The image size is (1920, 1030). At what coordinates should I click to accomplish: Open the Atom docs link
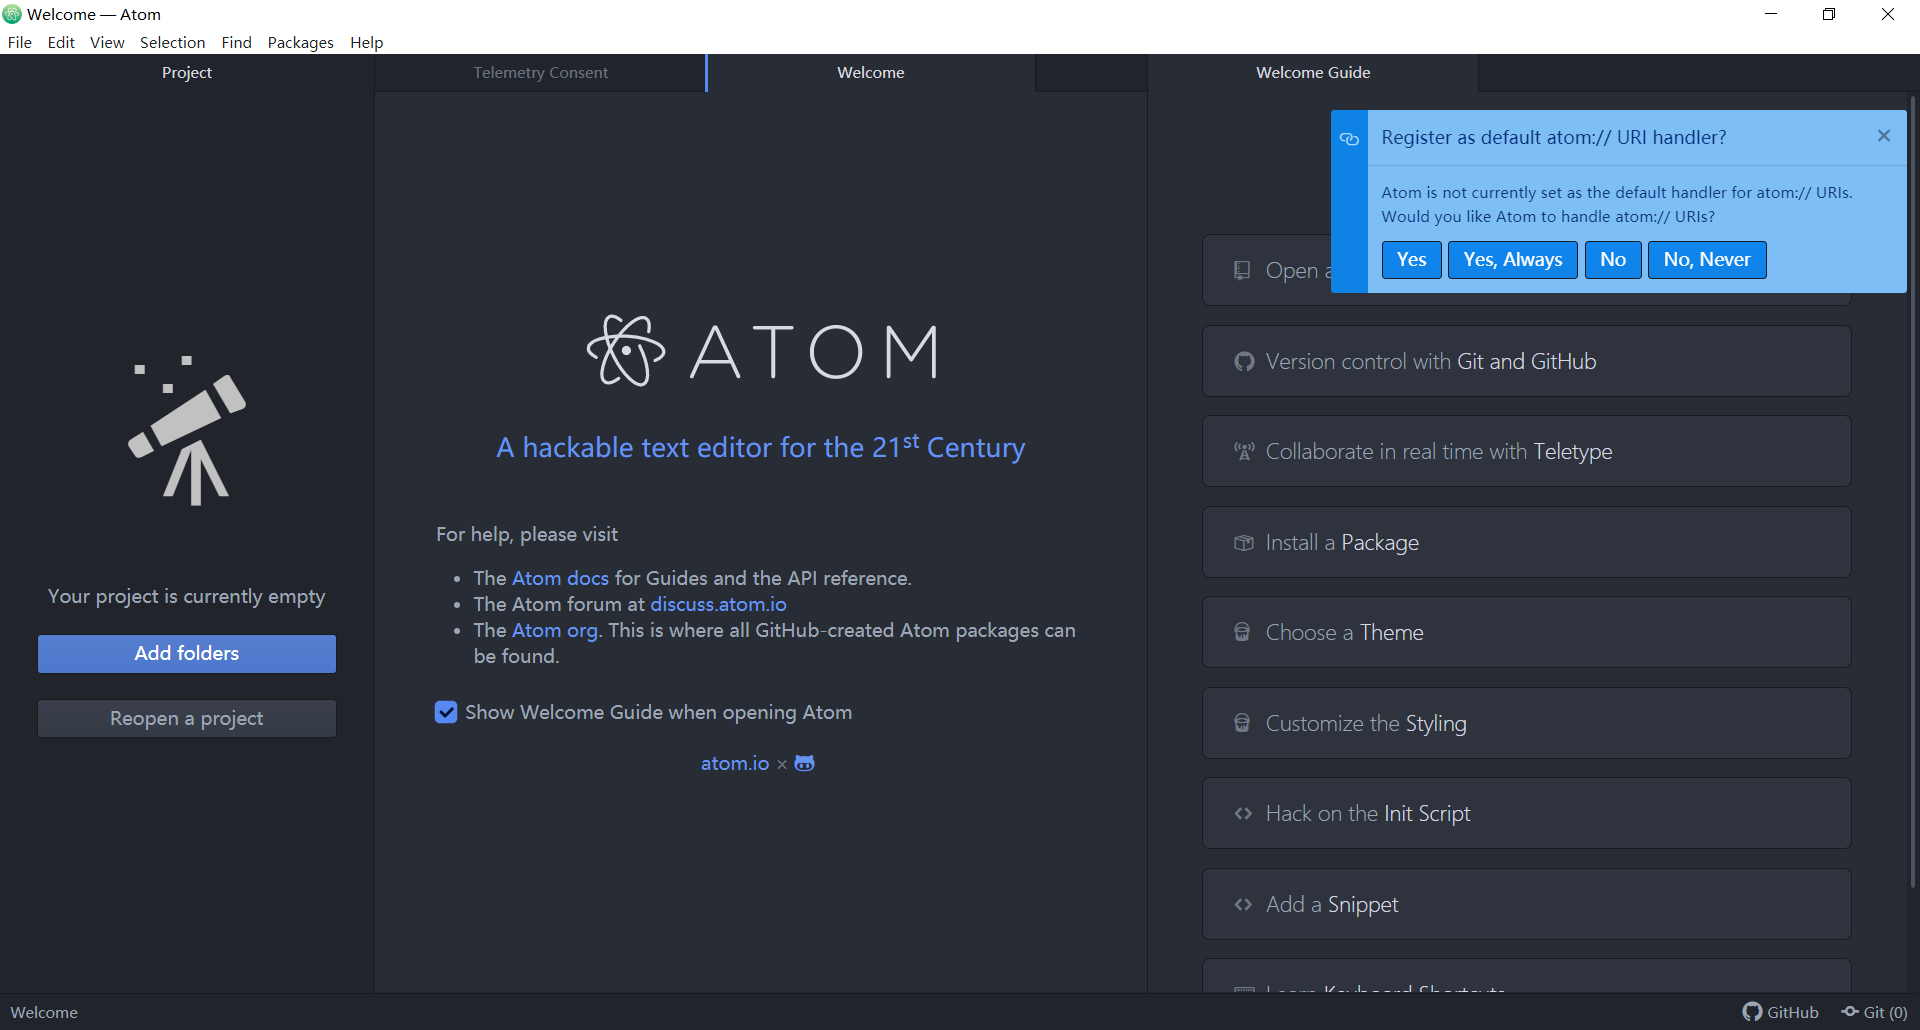tap(560, 578)
